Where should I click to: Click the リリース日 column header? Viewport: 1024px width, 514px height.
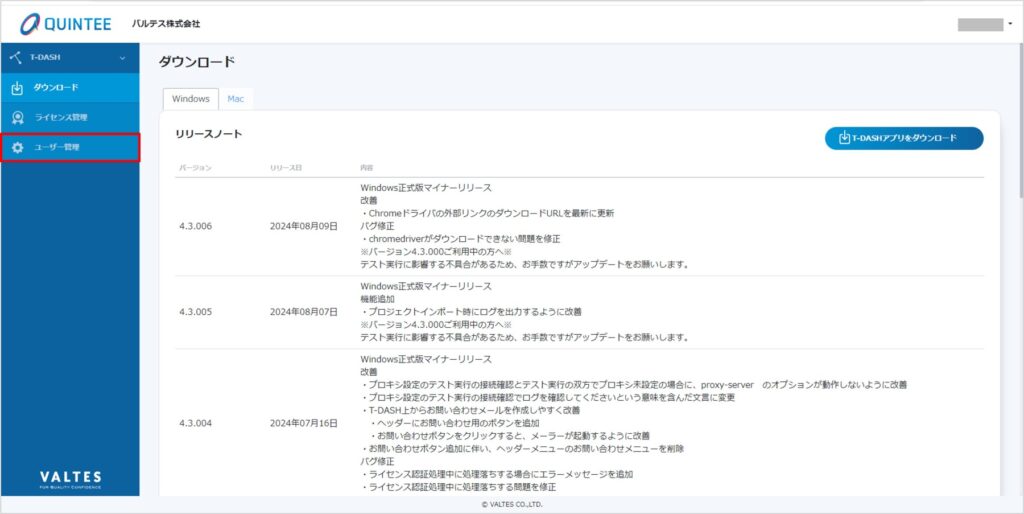click(x=285, y=167)
